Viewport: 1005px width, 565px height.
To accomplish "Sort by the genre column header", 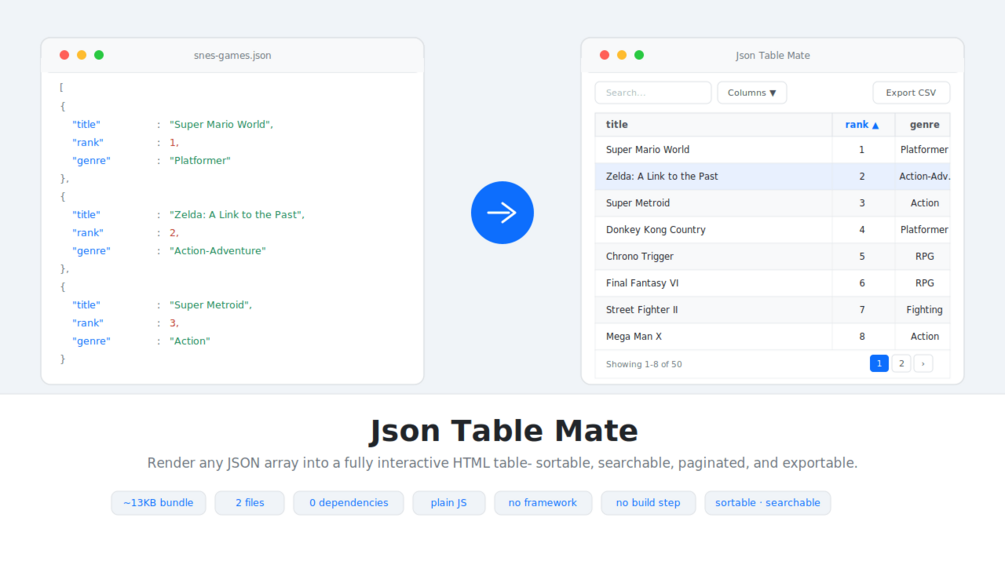I will tap(924, 124).
